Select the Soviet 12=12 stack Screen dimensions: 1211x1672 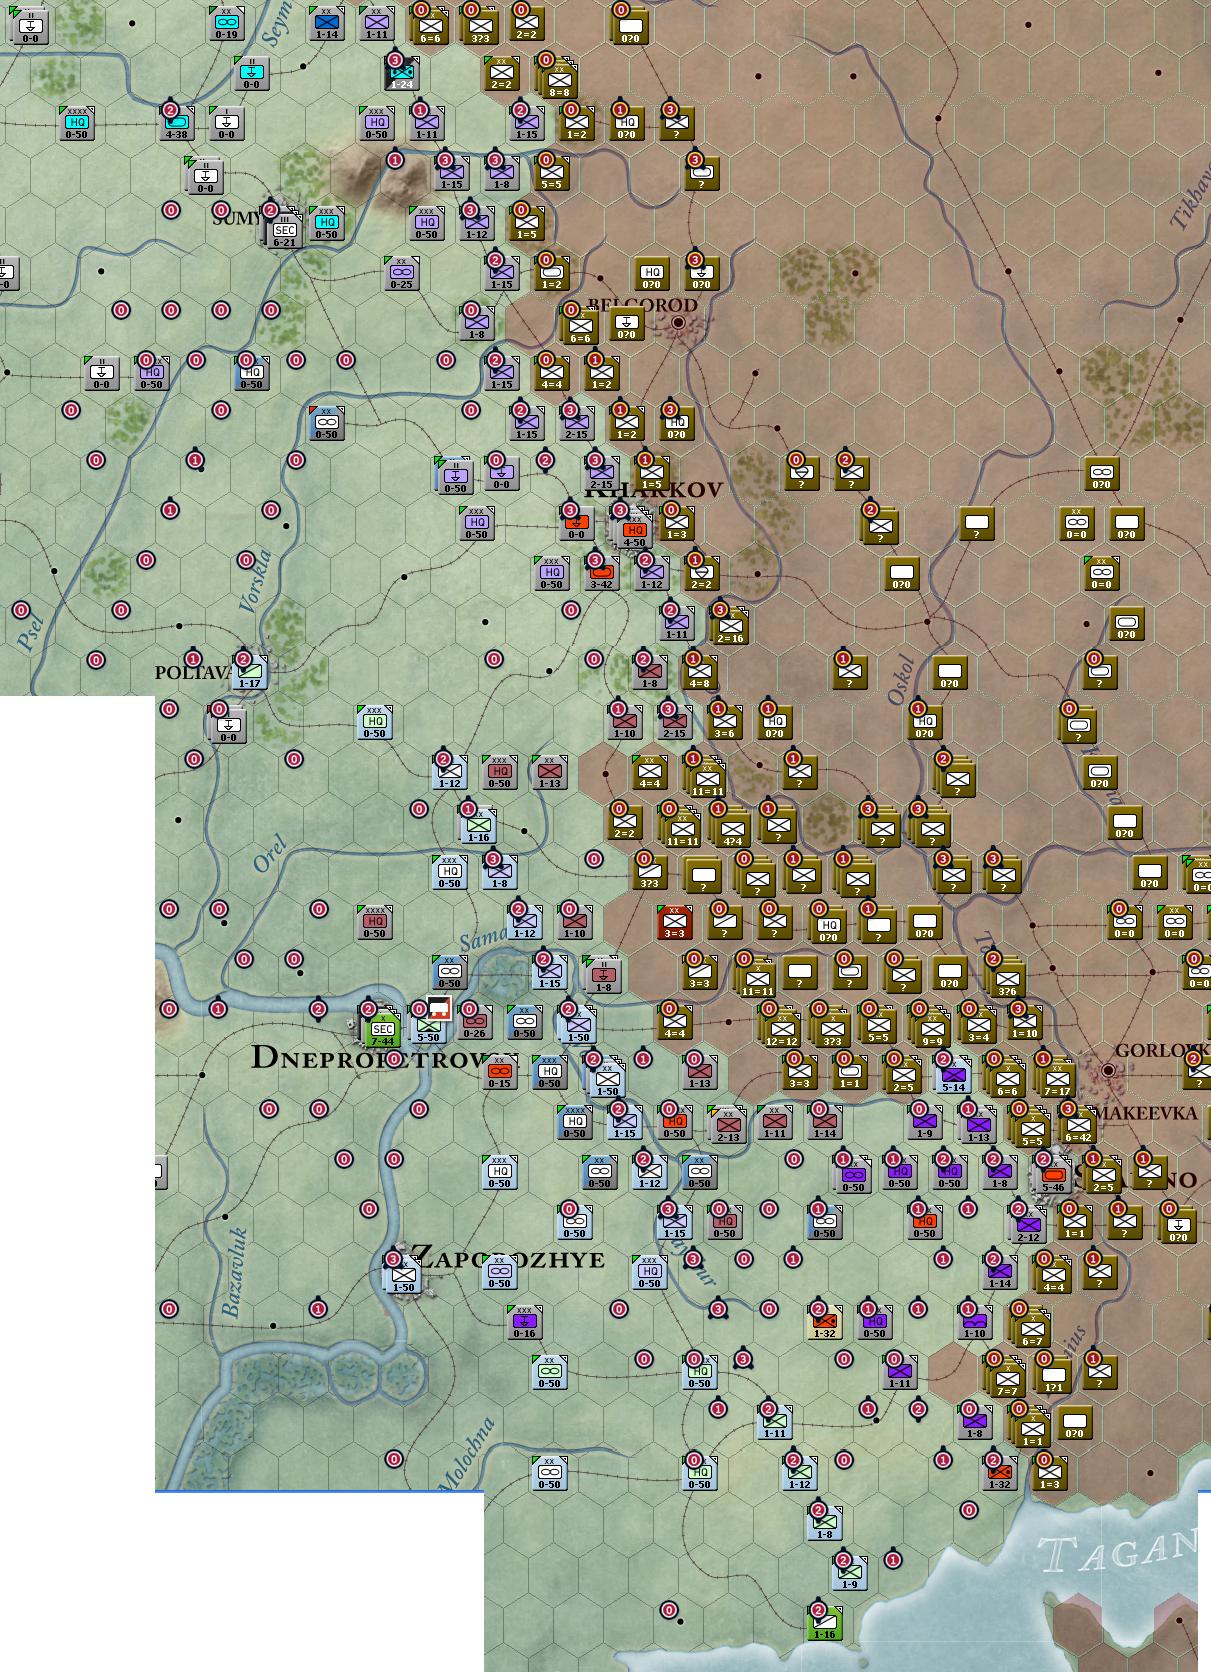click(782, 1030)
